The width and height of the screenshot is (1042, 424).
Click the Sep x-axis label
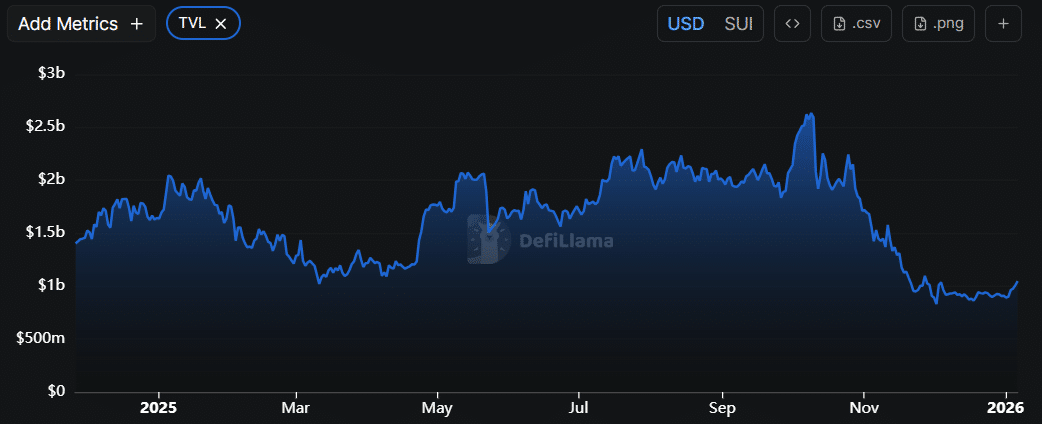722,407
